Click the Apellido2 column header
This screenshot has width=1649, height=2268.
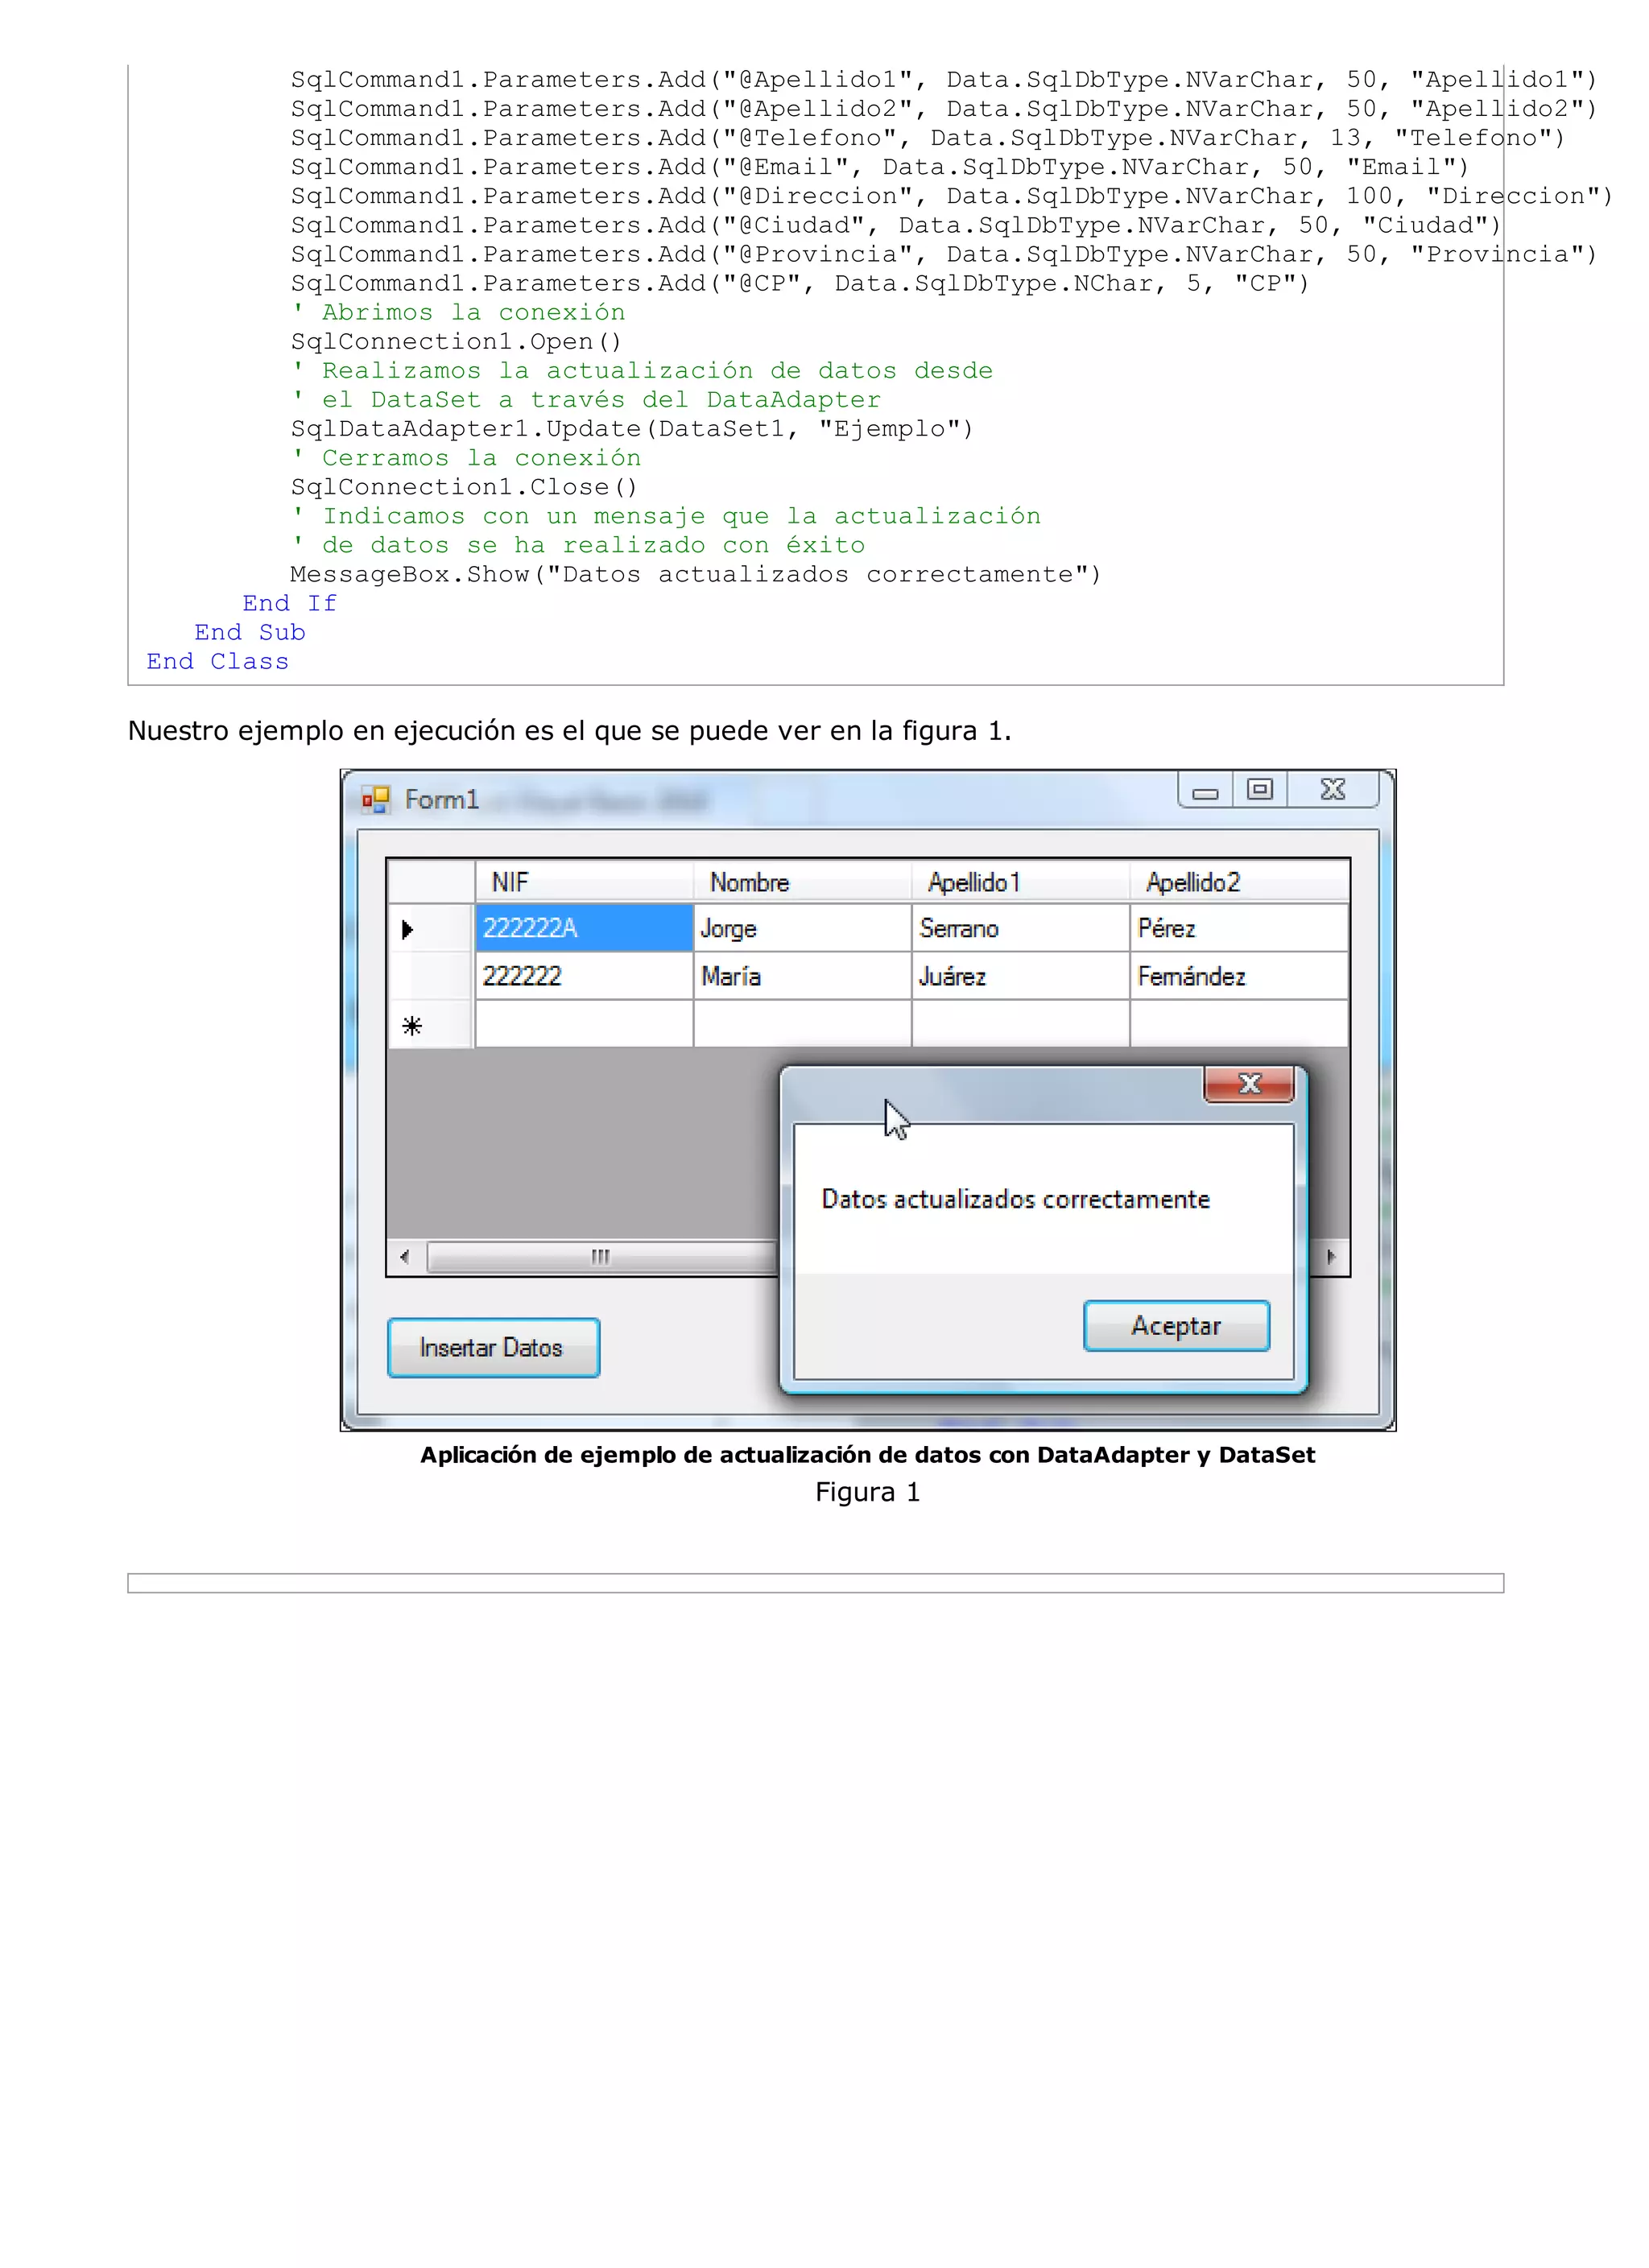1239,882
